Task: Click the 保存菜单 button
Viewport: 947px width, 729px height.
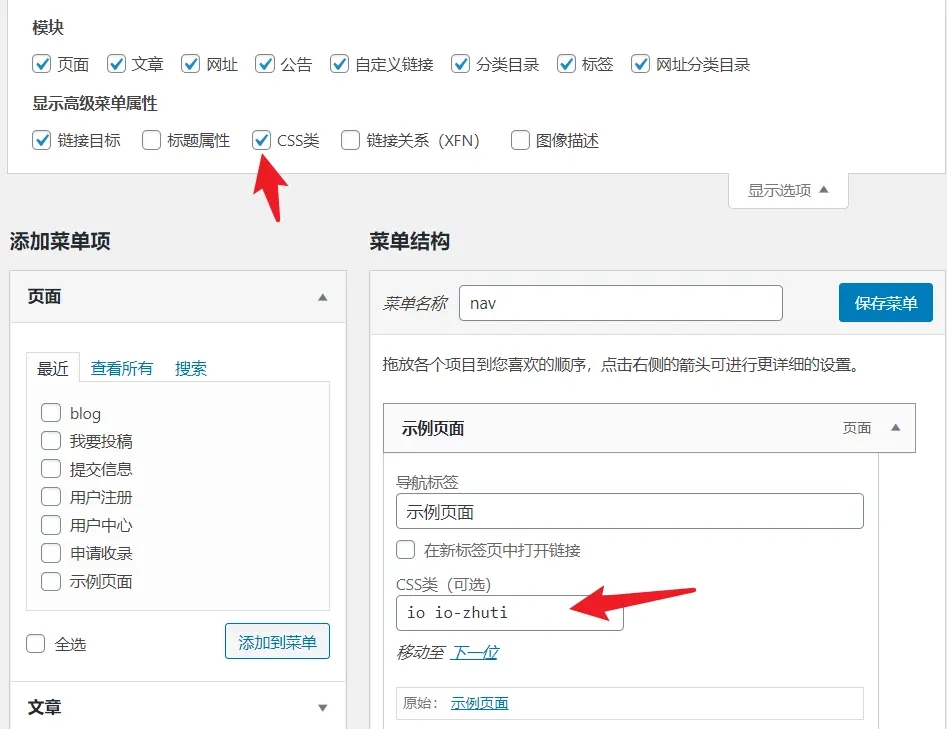Action: [x=885, y=303]
